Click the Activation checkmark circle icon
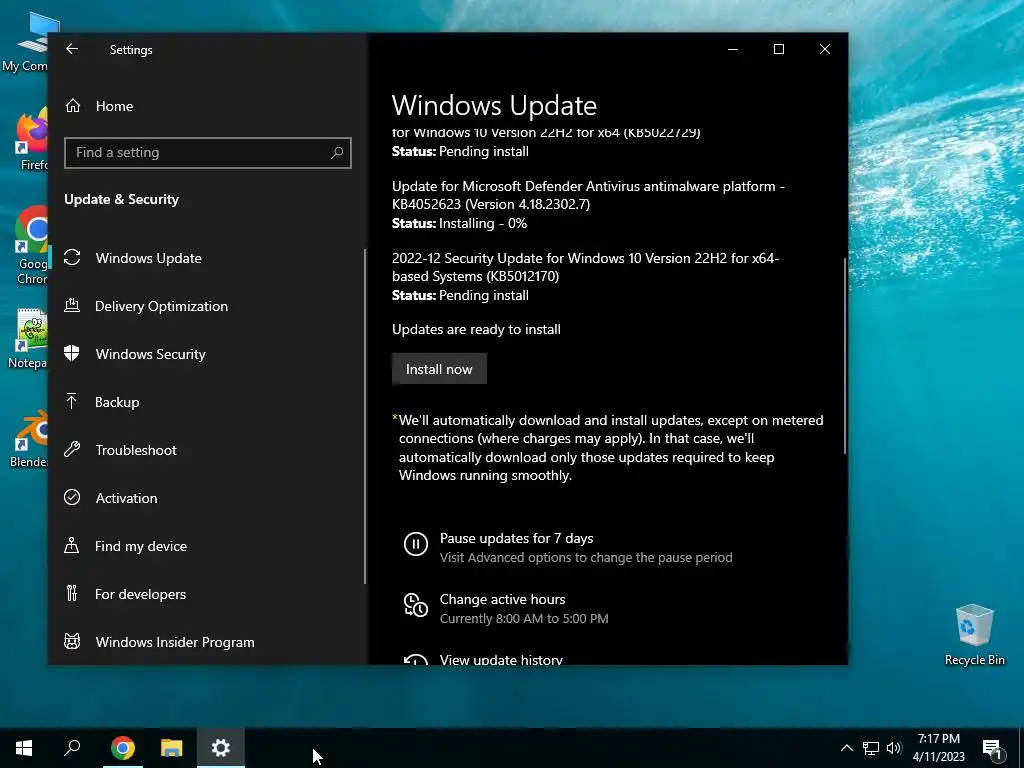 coord(72,497)
